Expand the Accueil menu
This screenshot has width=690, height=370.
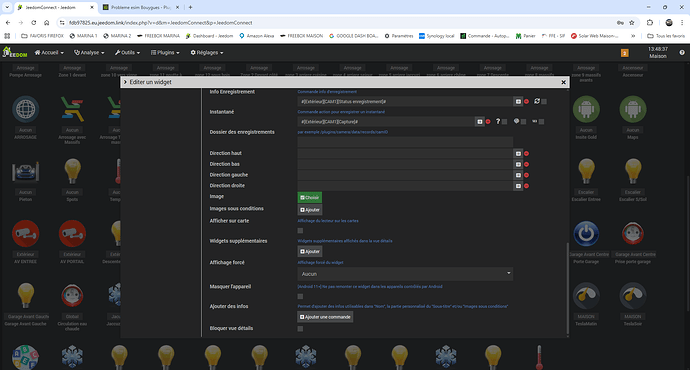pos(49,52)
